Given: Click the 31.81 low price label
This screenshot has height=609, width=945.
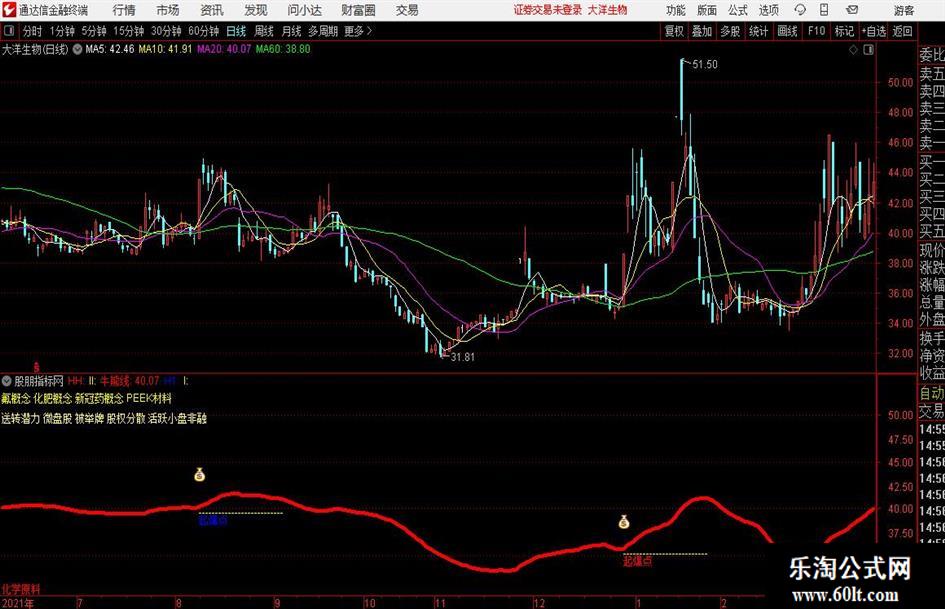Looking at the screenshot, I should [x=462, y=357].
